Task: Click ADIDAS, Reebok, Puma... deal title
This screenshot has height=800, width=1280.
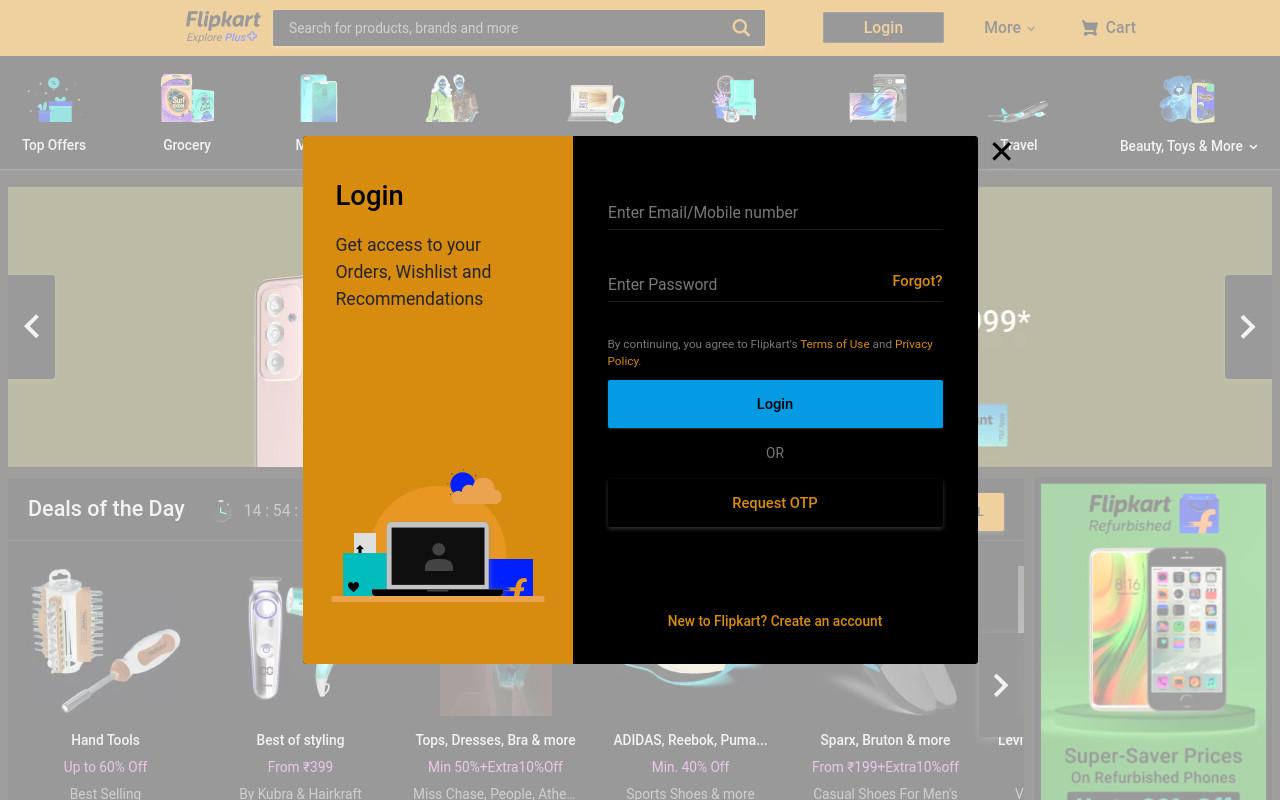Action: pos(690,740)
